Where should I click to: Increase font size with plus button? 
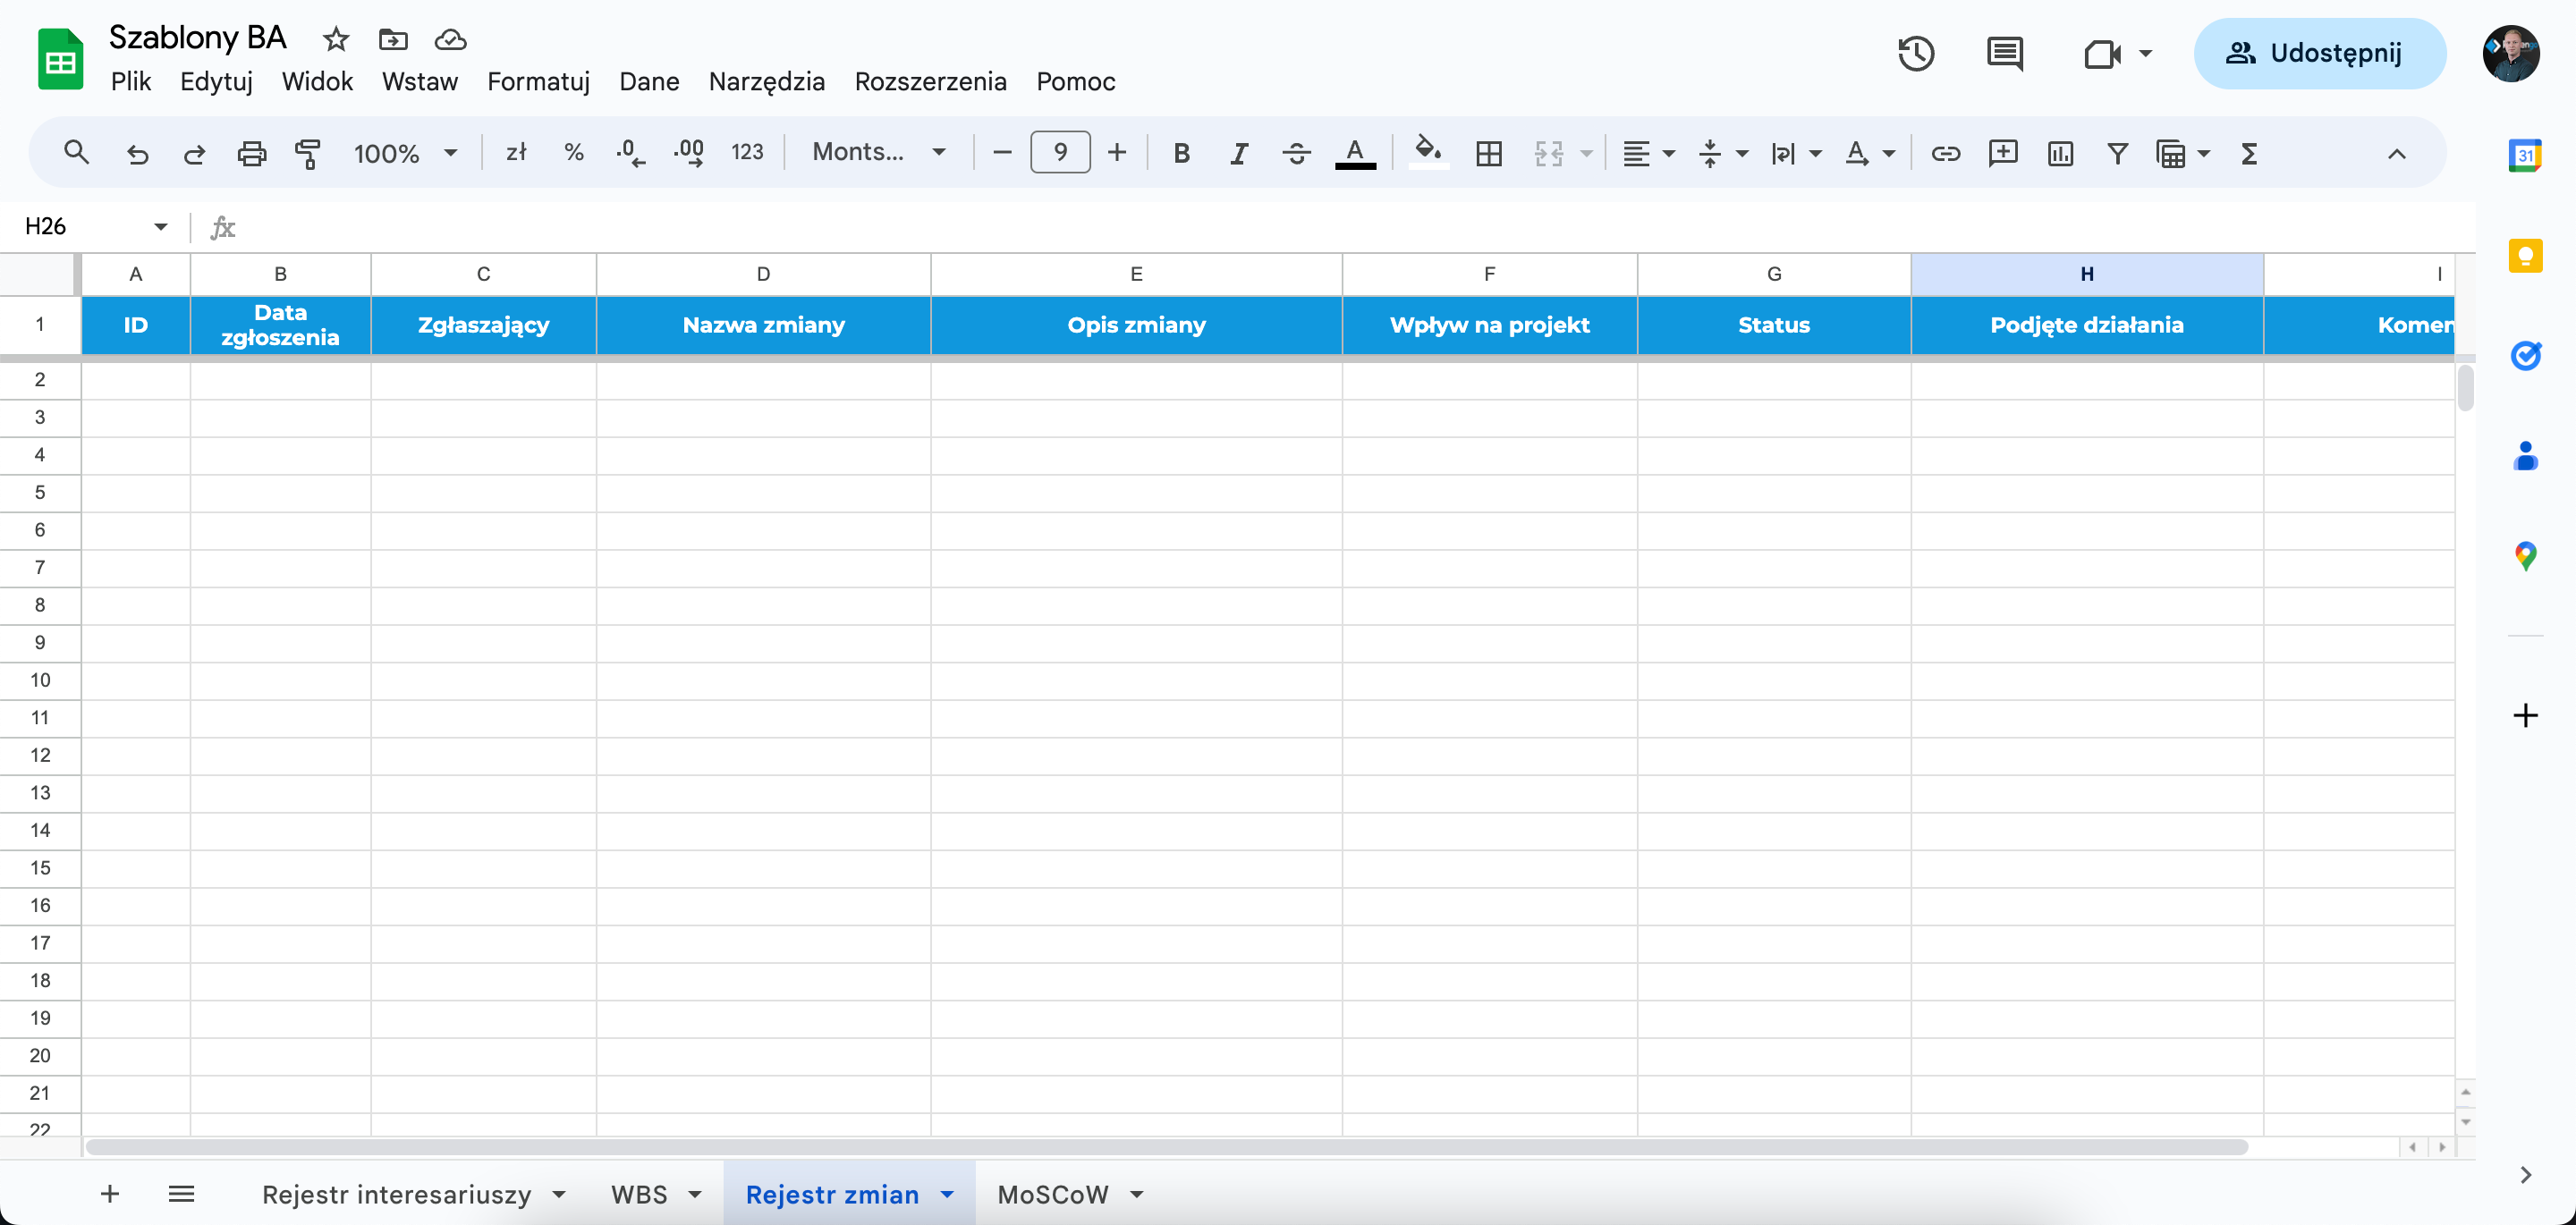(1117, 152)
